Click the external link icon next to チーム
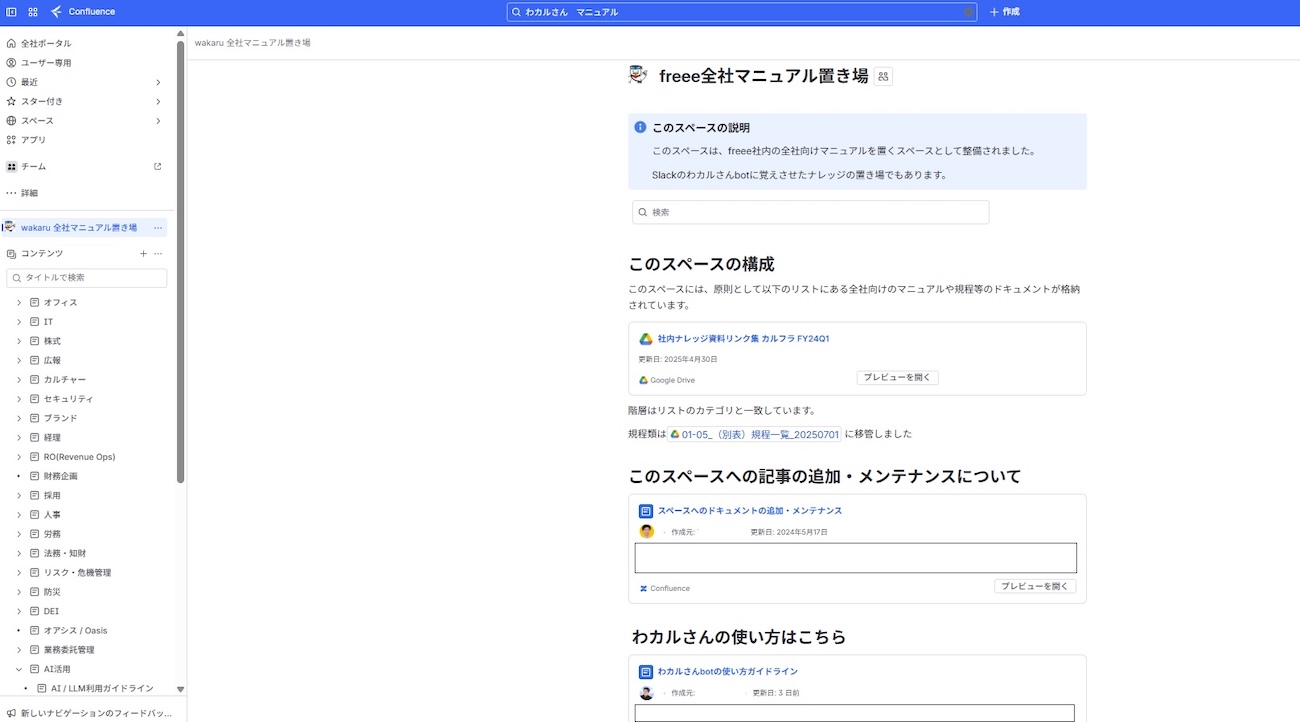 157,167
